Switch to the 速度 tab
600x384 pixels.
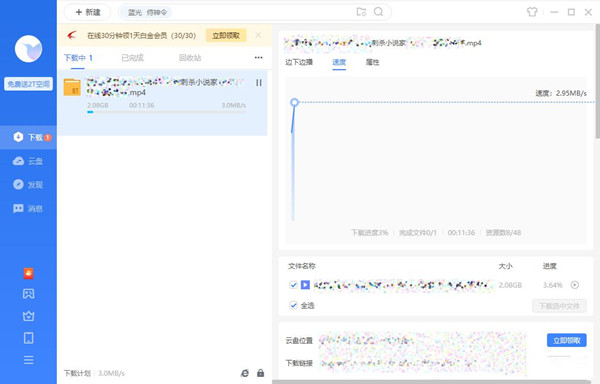339,62
